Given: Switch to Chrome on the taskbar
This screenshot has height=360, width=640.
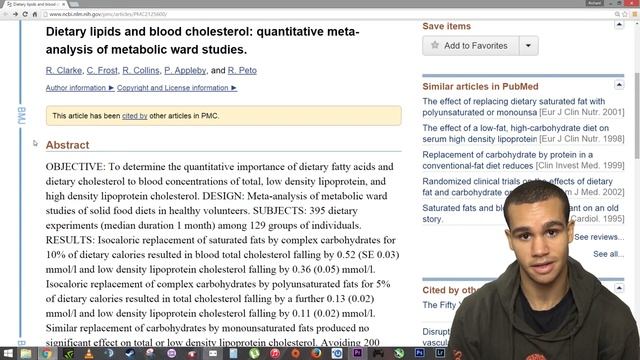Looking at the screenshot, I should point(47,353).
